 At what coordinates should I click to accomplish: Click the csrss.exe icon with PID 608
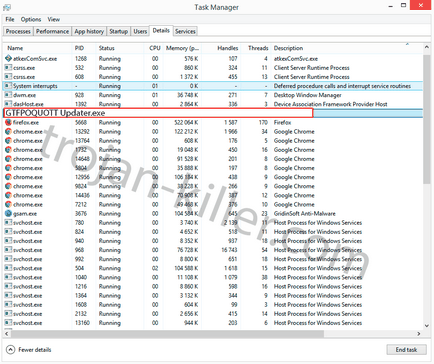tap(8, 77)
